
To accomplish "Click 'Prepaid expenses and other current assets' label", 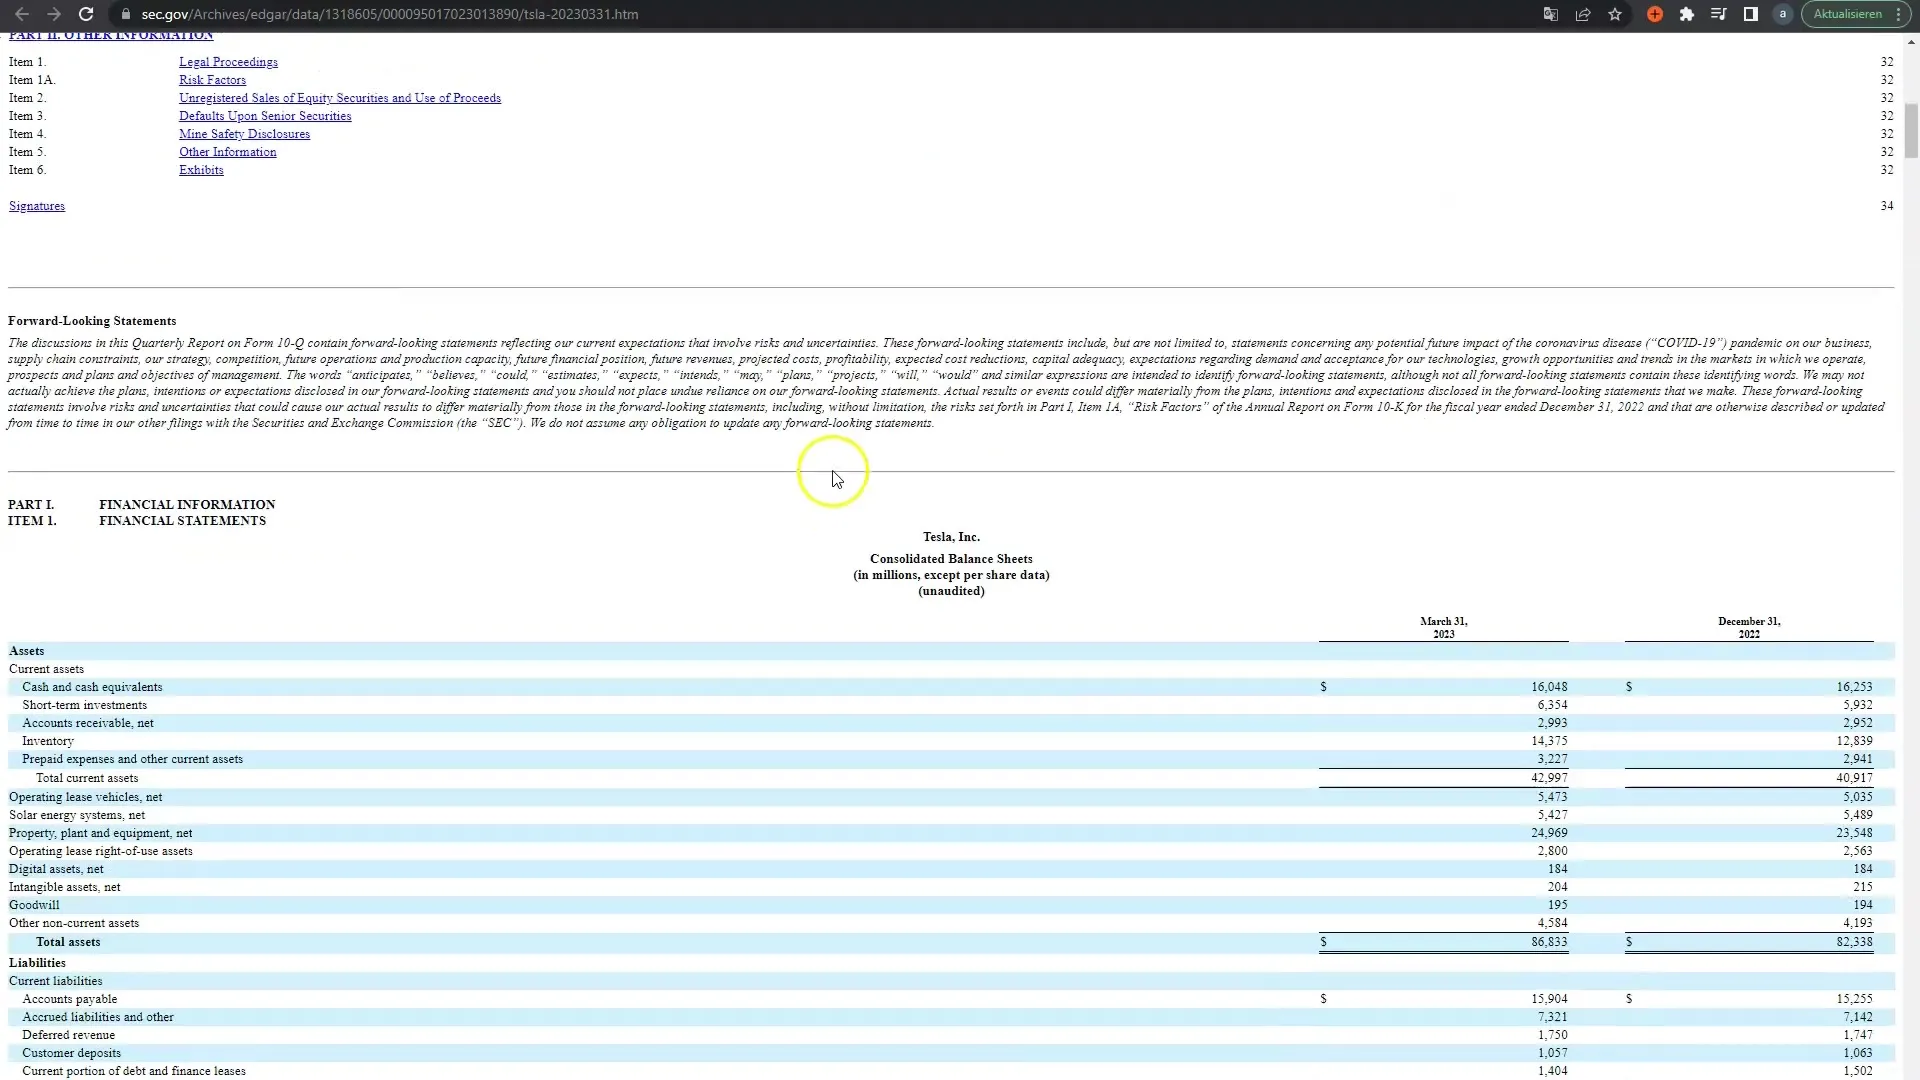I will click(132, 759).
